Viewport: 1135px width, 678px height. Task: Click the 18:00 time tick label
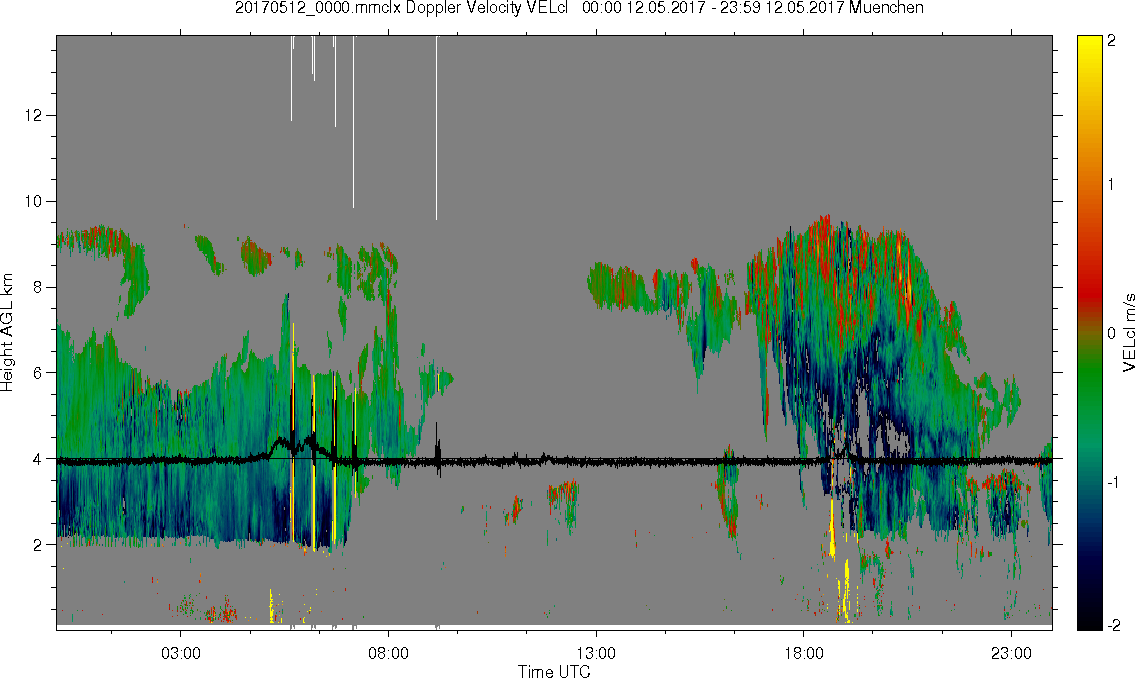tap(803, 653)
